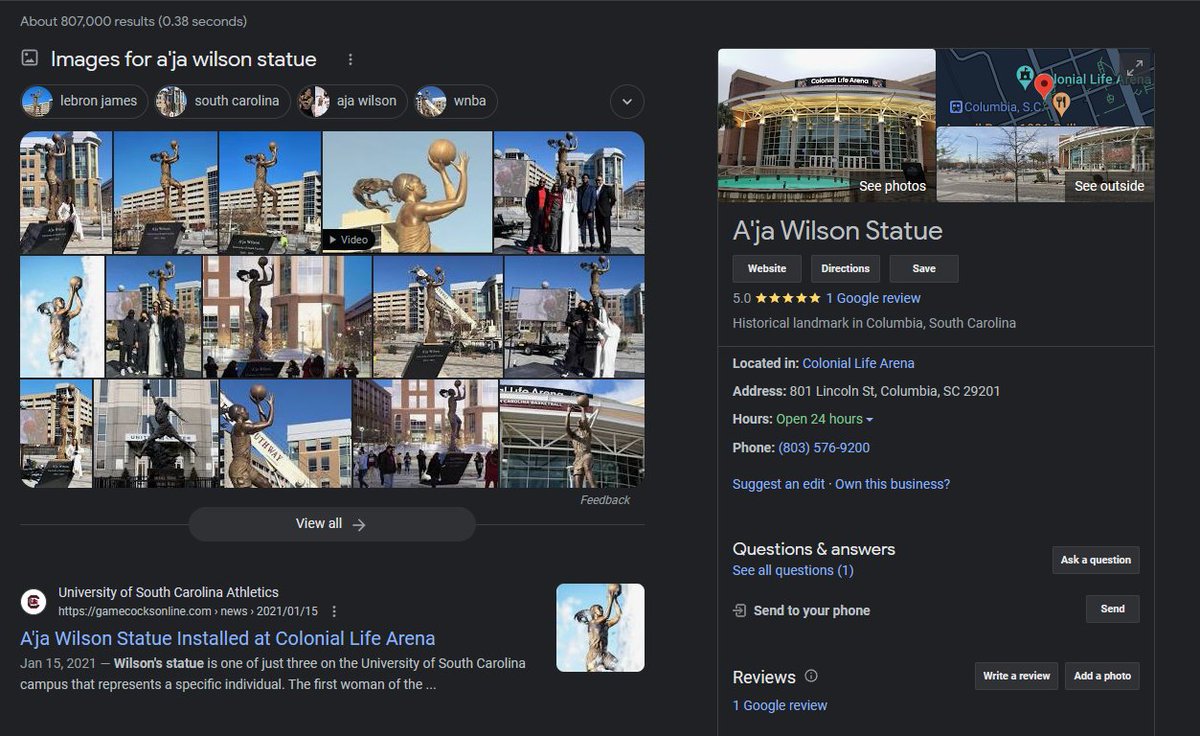Open the Colonial Life Arena located-in link
This screenshot has height=736, width=1200.
858,363
